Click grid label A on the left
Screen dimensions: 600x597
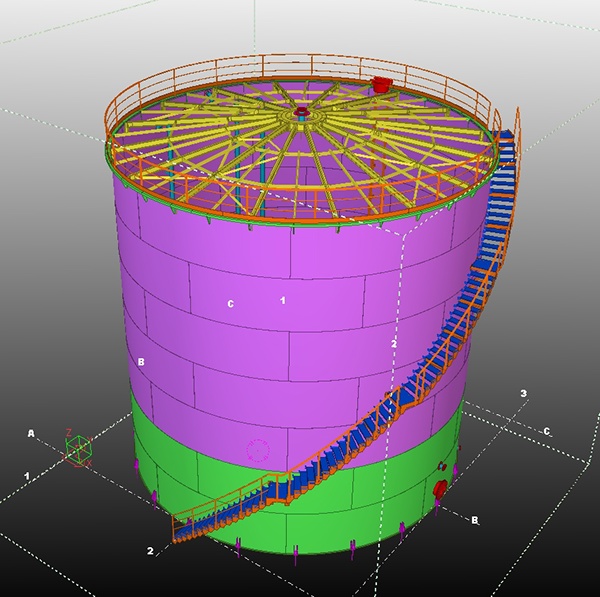(x=31, y=433)
